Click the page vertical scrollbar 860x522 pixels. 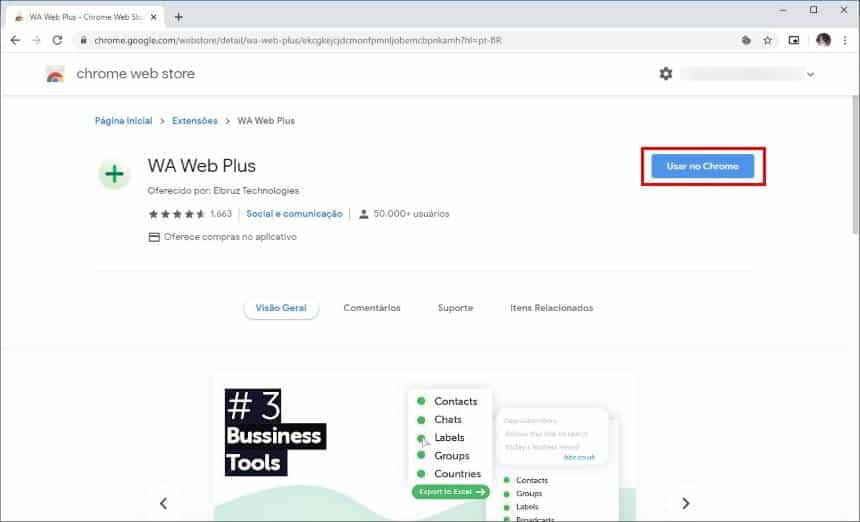(x=855, y=164)
